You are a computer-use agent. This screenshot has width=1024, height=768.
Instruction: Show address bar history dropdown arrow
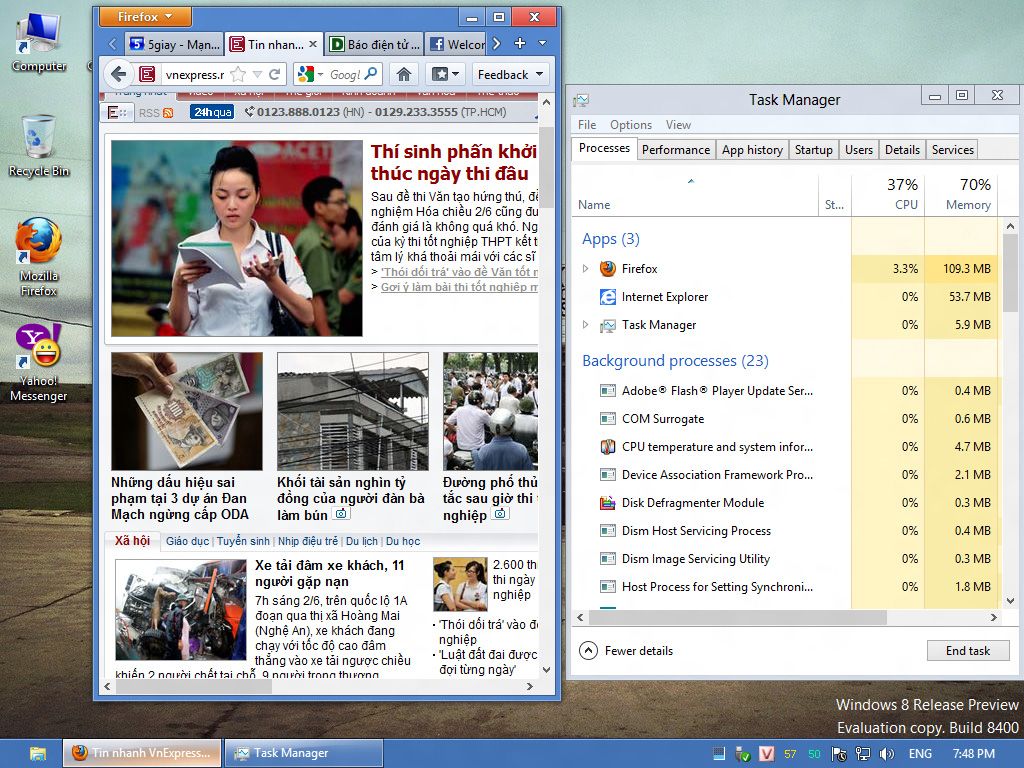tap(257, 74)
